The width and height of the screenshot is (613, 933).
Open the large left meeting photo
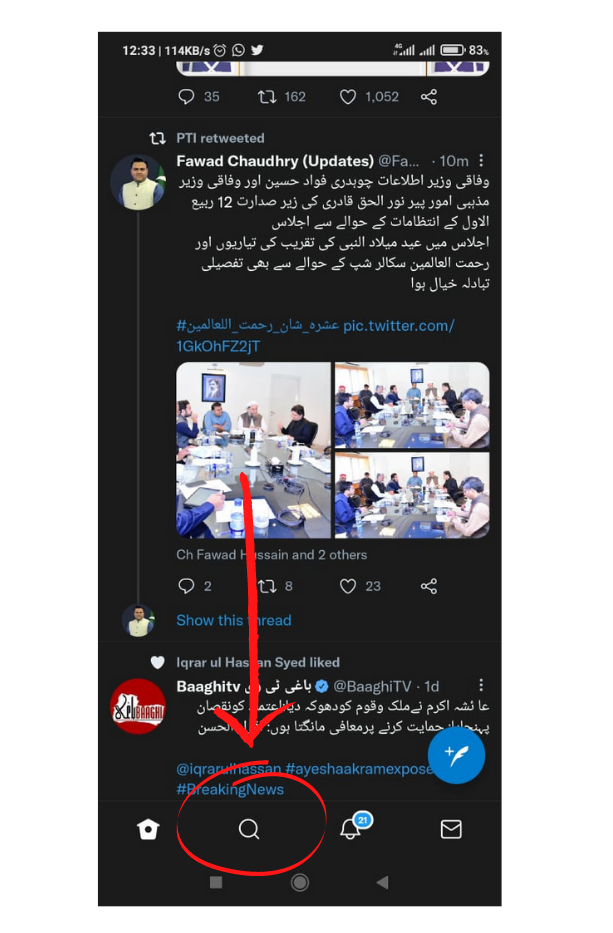click(253, 450)
